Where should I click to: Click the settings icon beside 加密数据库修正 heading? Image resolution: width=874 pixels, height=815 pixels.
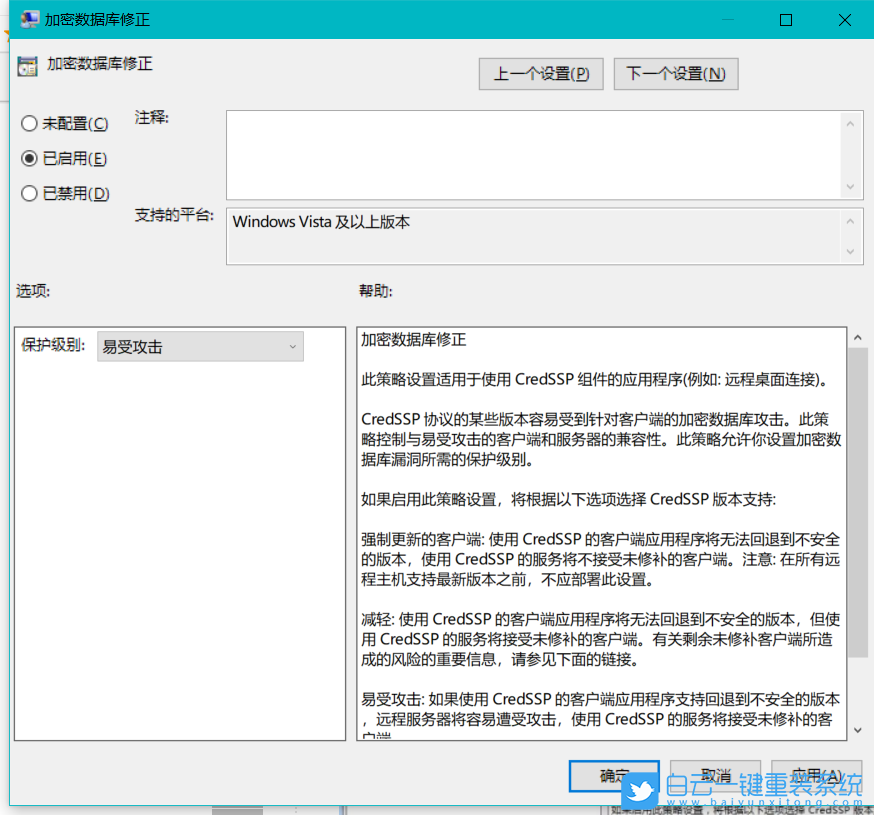25,64
